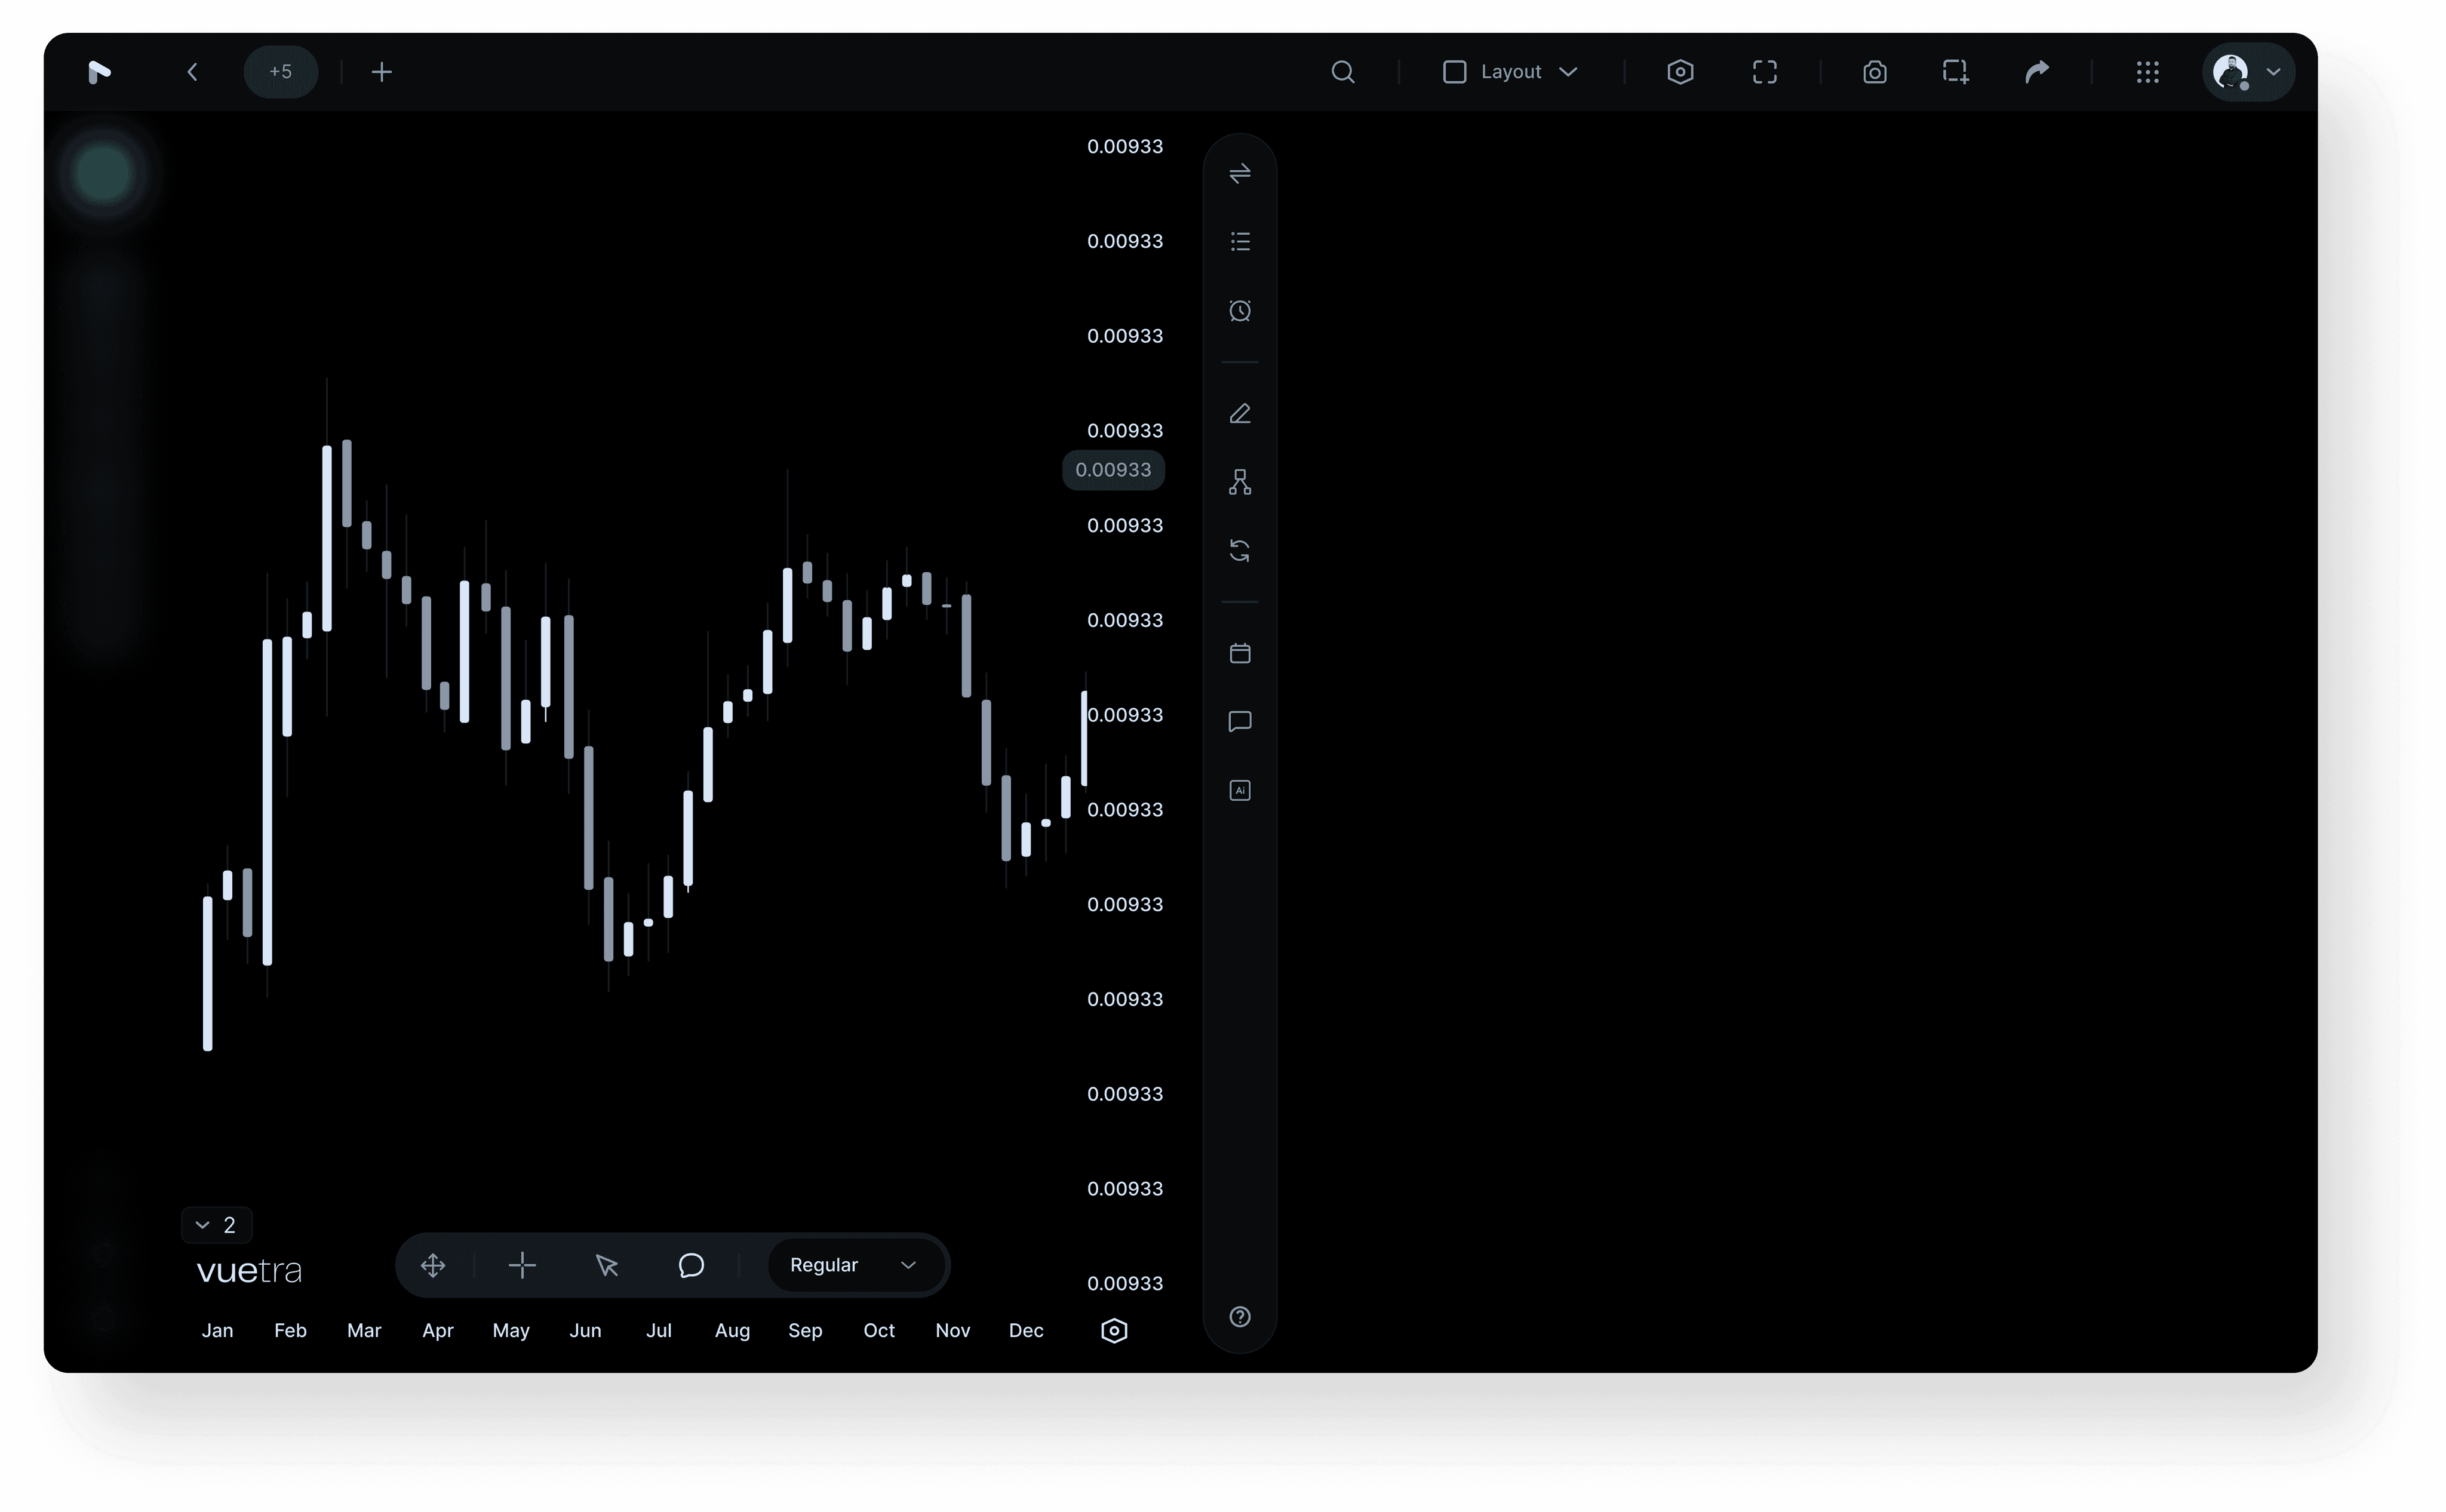Click the share arrow icon
Image resolution: width=2446 pixels, height=1512 pixels.
point(2036,72)
